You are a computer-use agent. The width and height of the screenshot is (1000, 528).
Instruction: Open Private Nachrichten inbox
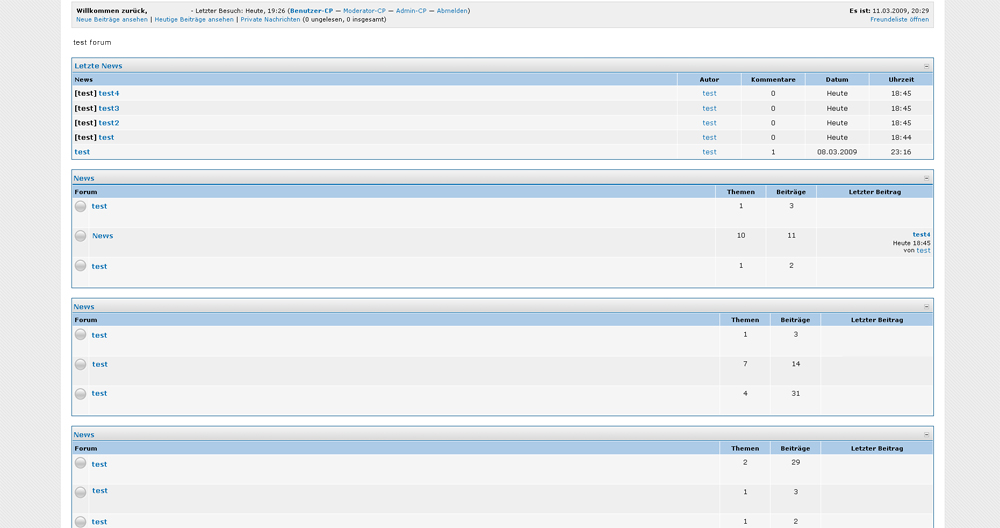tap(270, 20)
